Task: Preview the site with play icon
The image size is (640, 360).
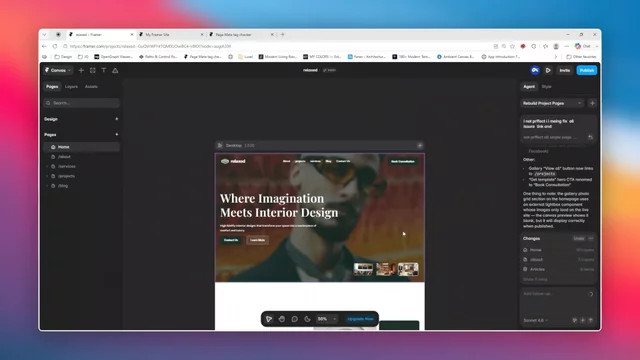Action: tap(548, 70)
